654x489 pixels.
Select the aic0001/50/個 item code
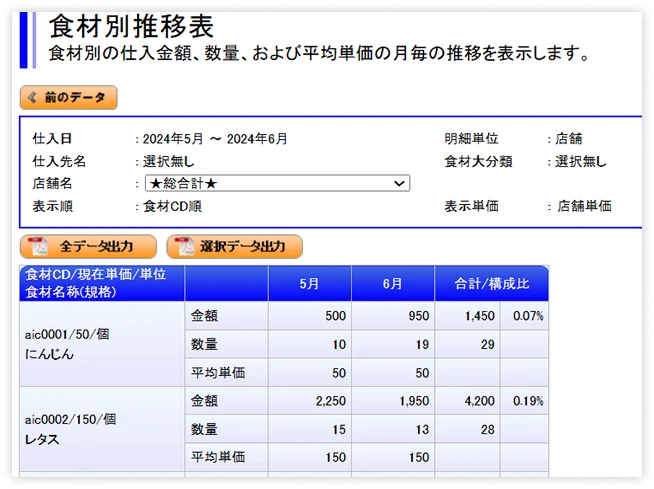[x=67, y=334]
